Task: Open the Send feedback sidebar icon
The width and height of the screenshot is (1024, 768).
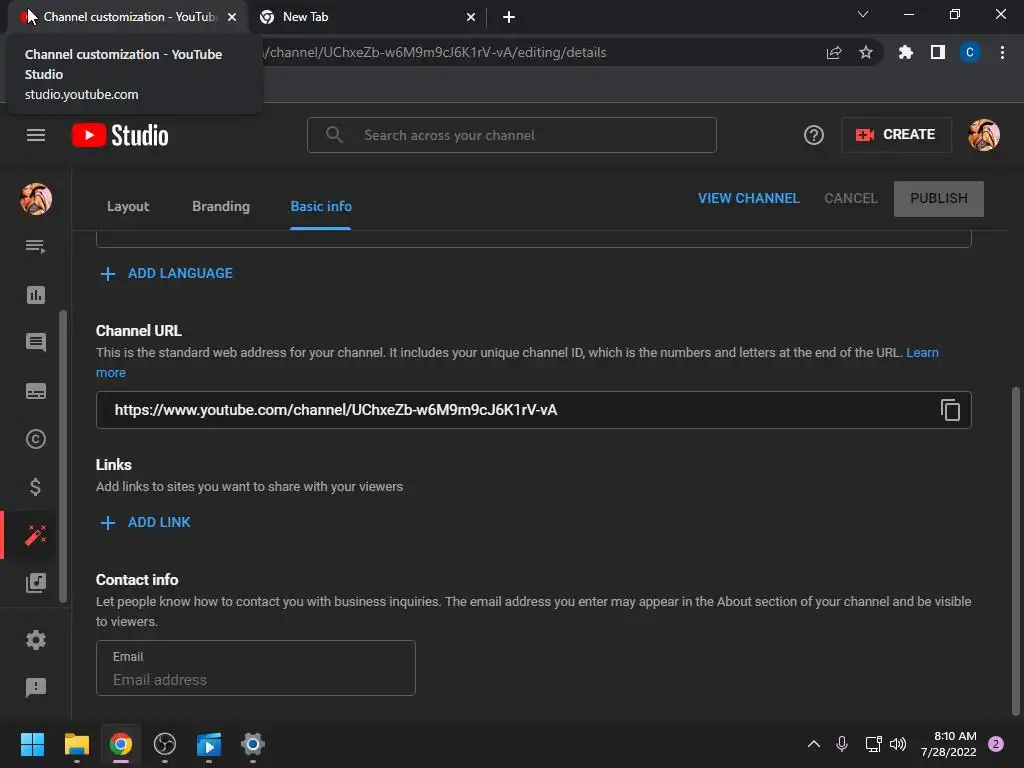Action: point(36,687)
